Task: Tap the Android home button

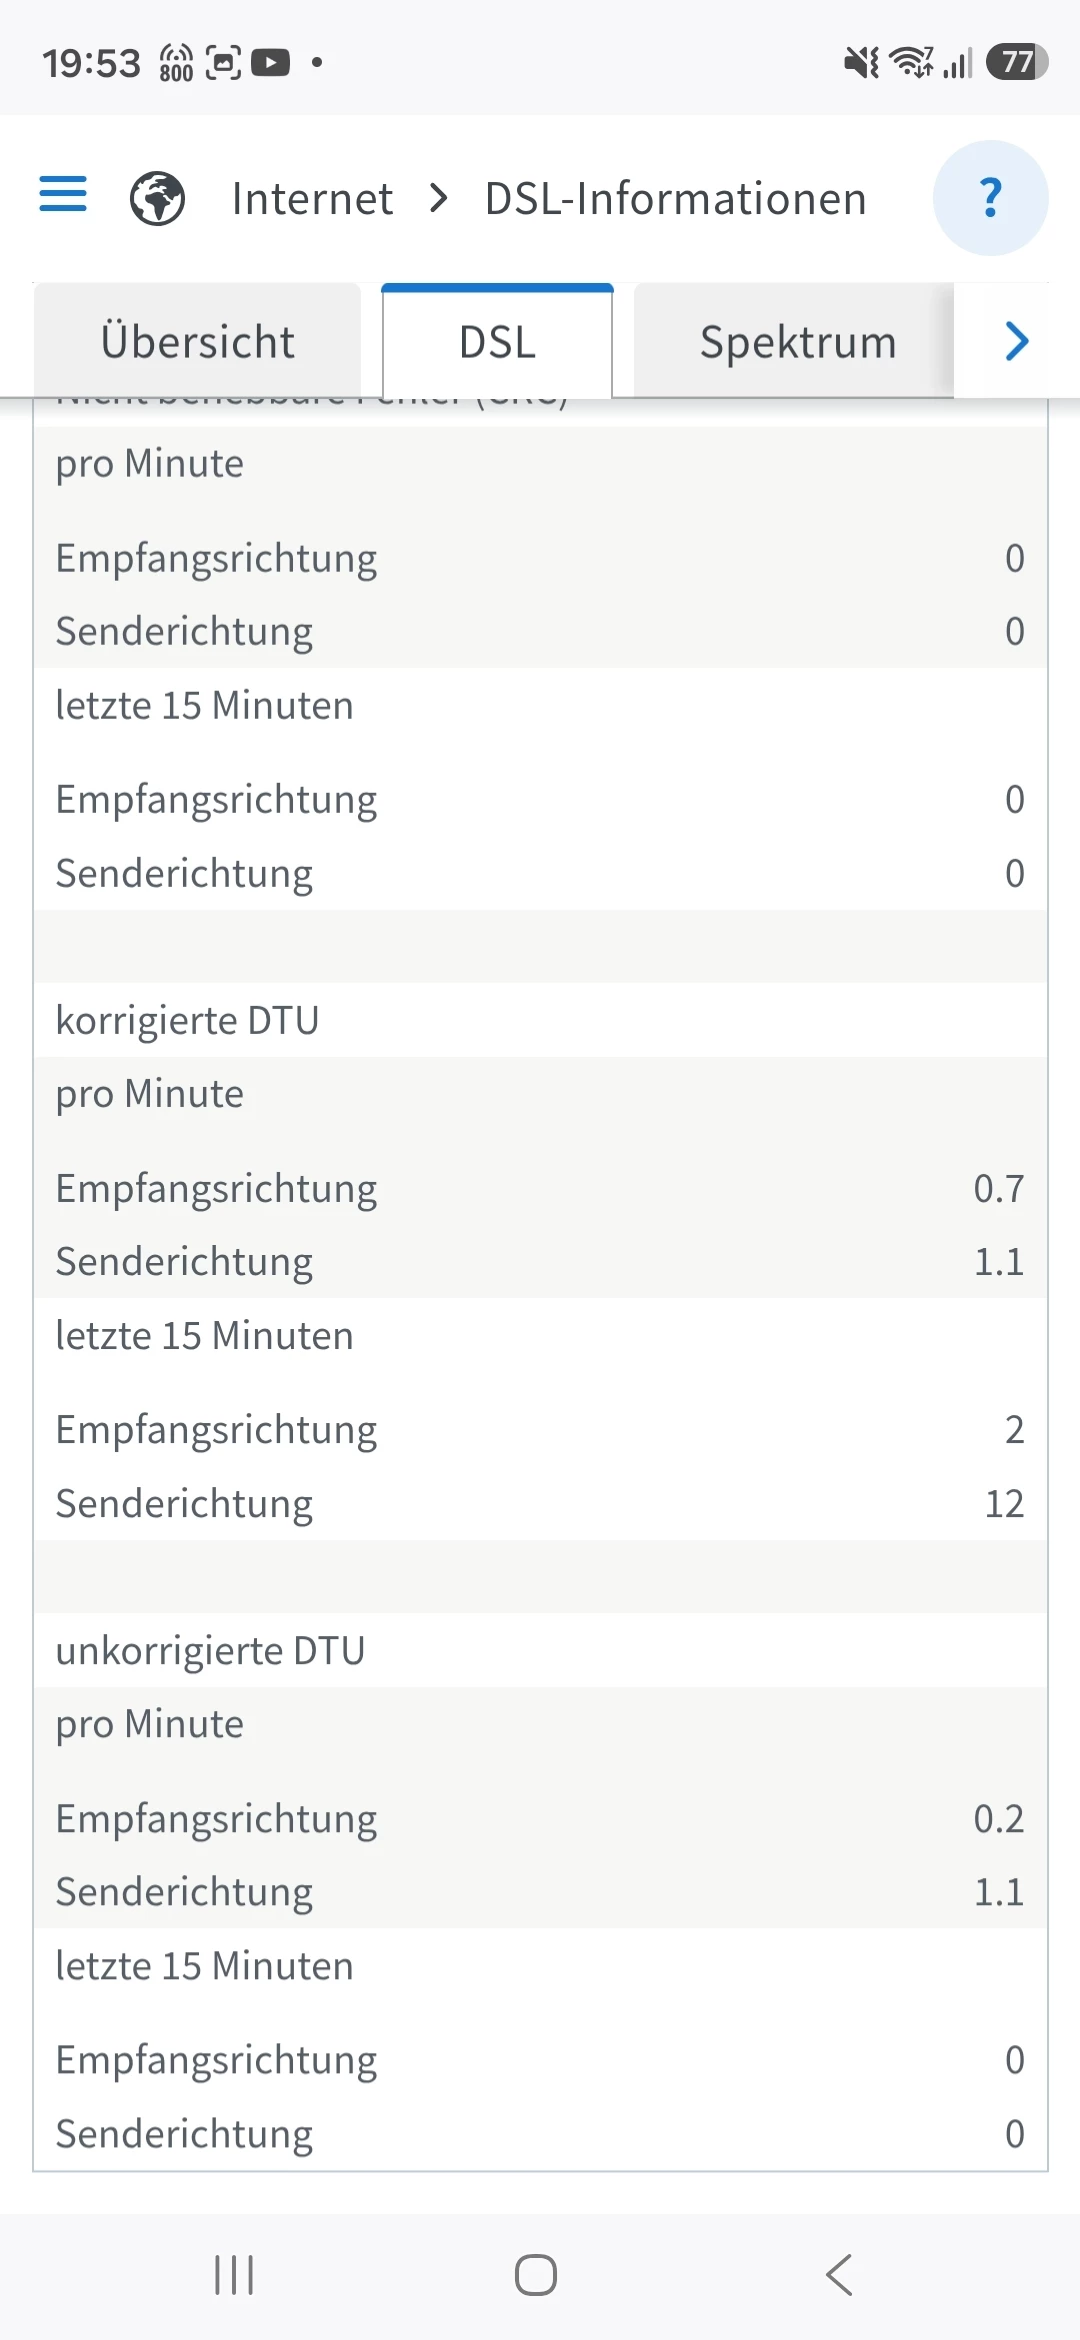Action: [x=536, y=2275]
